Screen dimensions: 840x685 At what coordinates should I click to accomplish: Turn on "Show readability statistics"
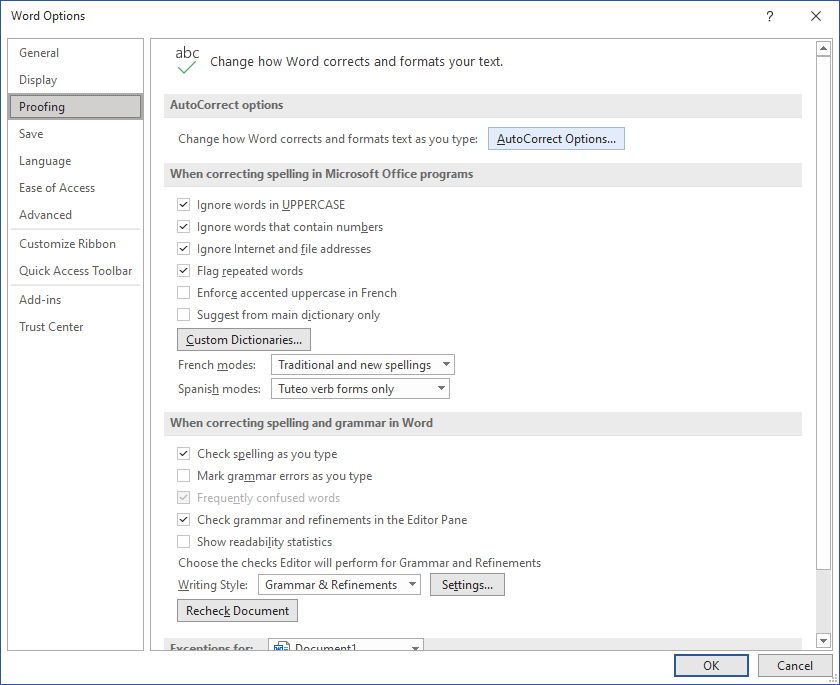[183, 541]
